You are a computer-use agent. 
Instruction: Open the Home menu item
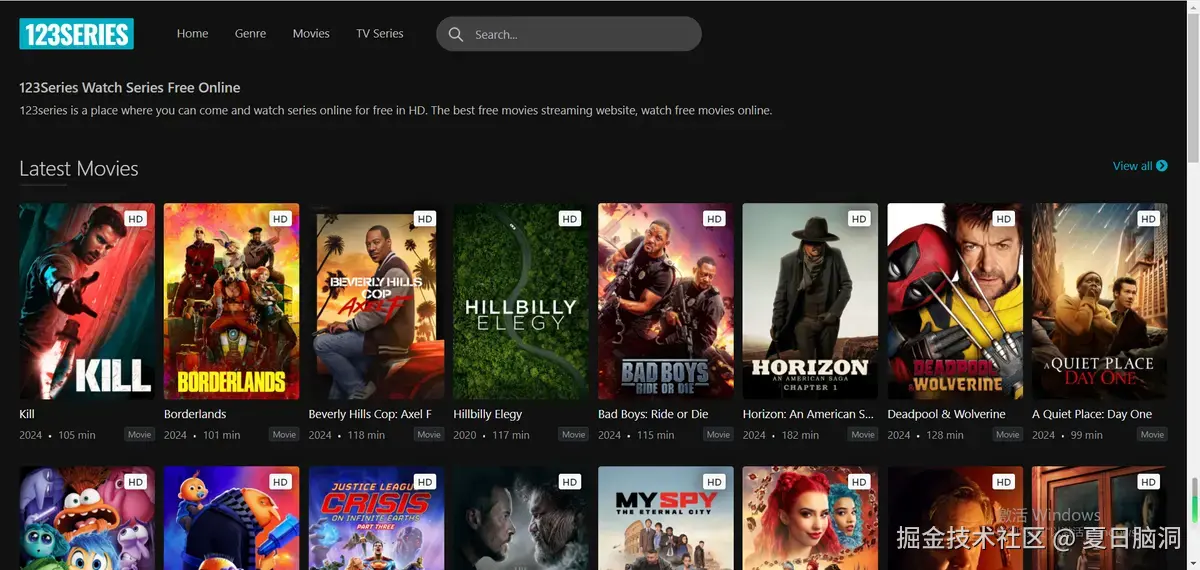tap(192, 33)
